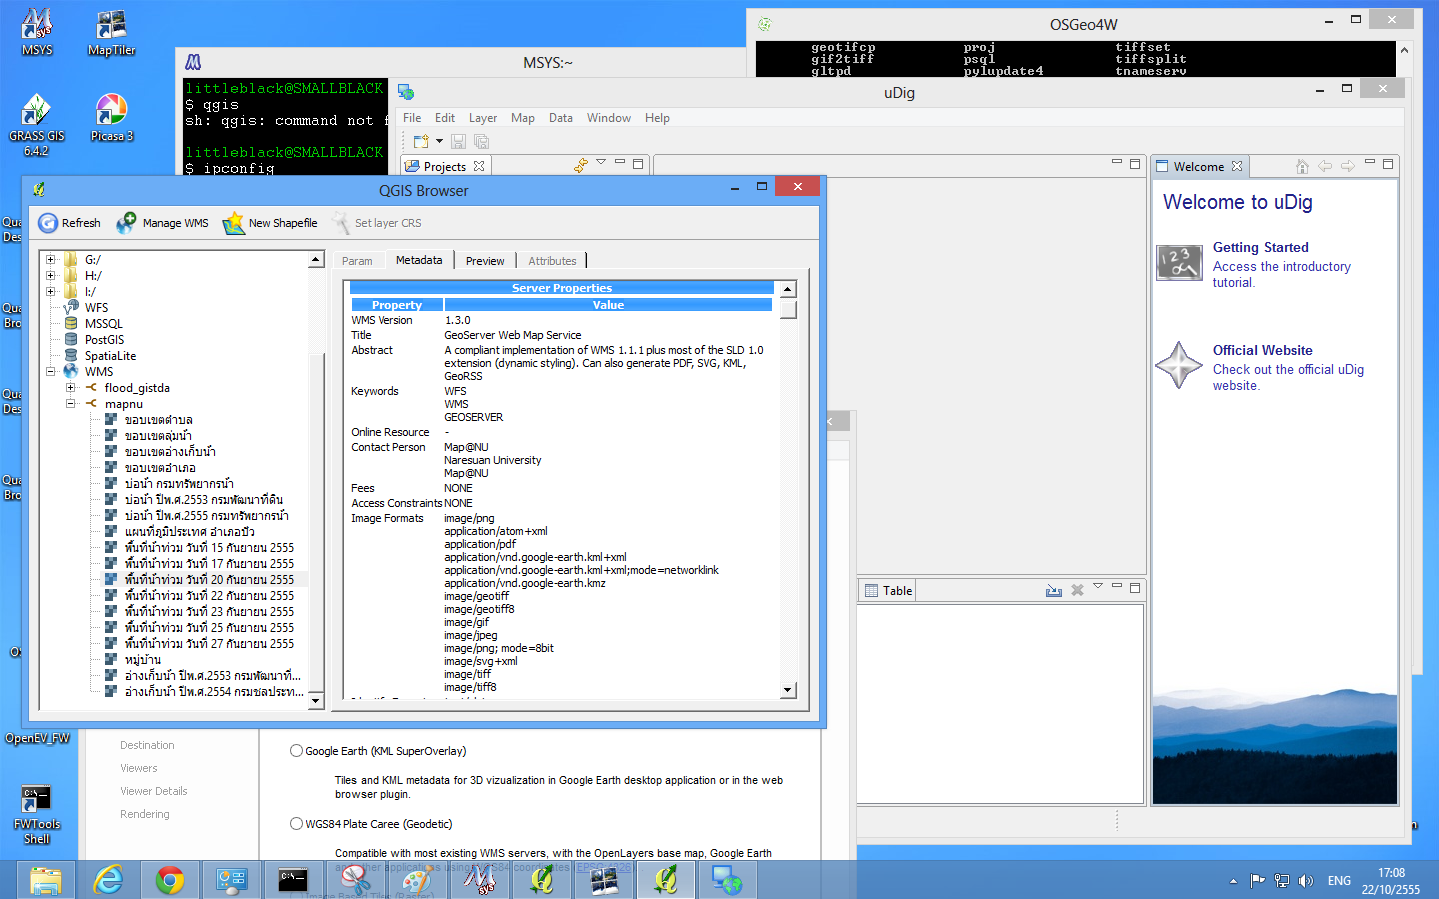1439x899 pixels.
Task: Open Google Chrome from the taskbar
Action: coord(170,880)
